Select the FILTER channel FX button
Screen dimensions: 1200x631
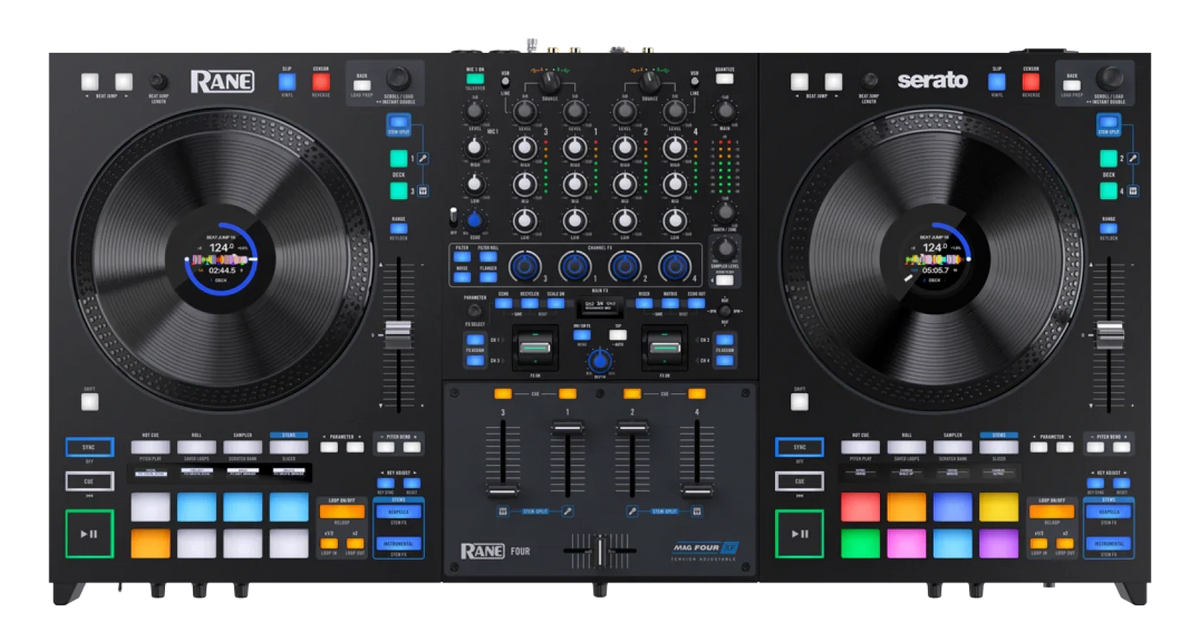pyautogui.click(x=463, y=256)
